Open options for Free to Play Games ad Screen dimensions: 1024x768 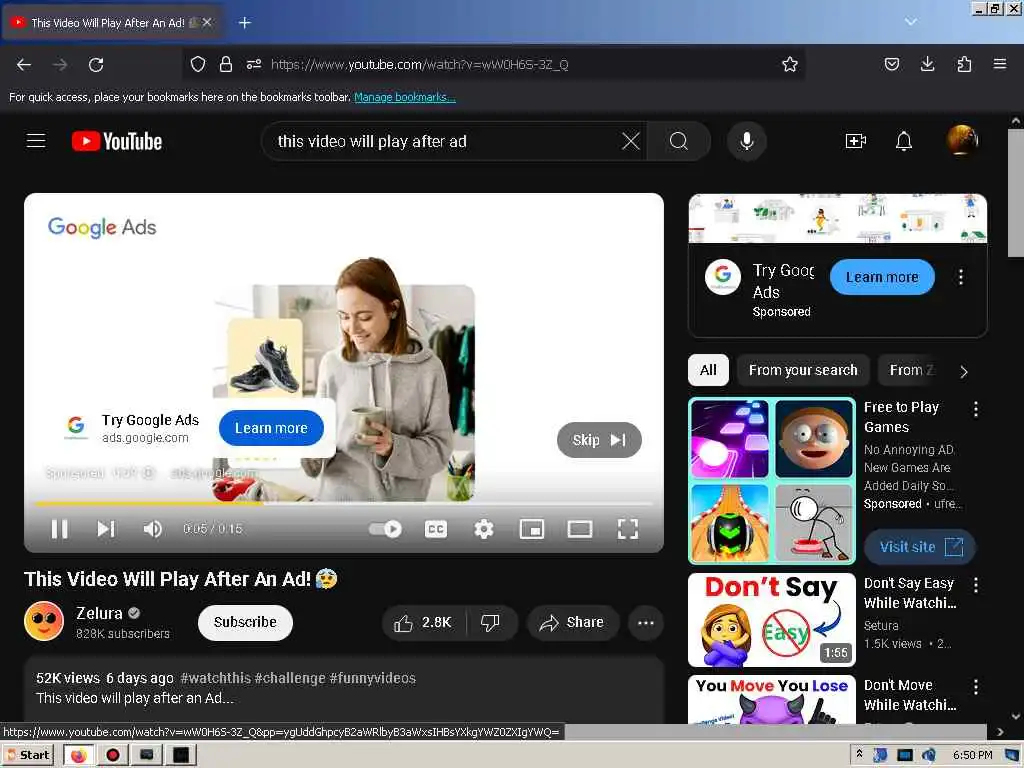[x=976, y=409]
